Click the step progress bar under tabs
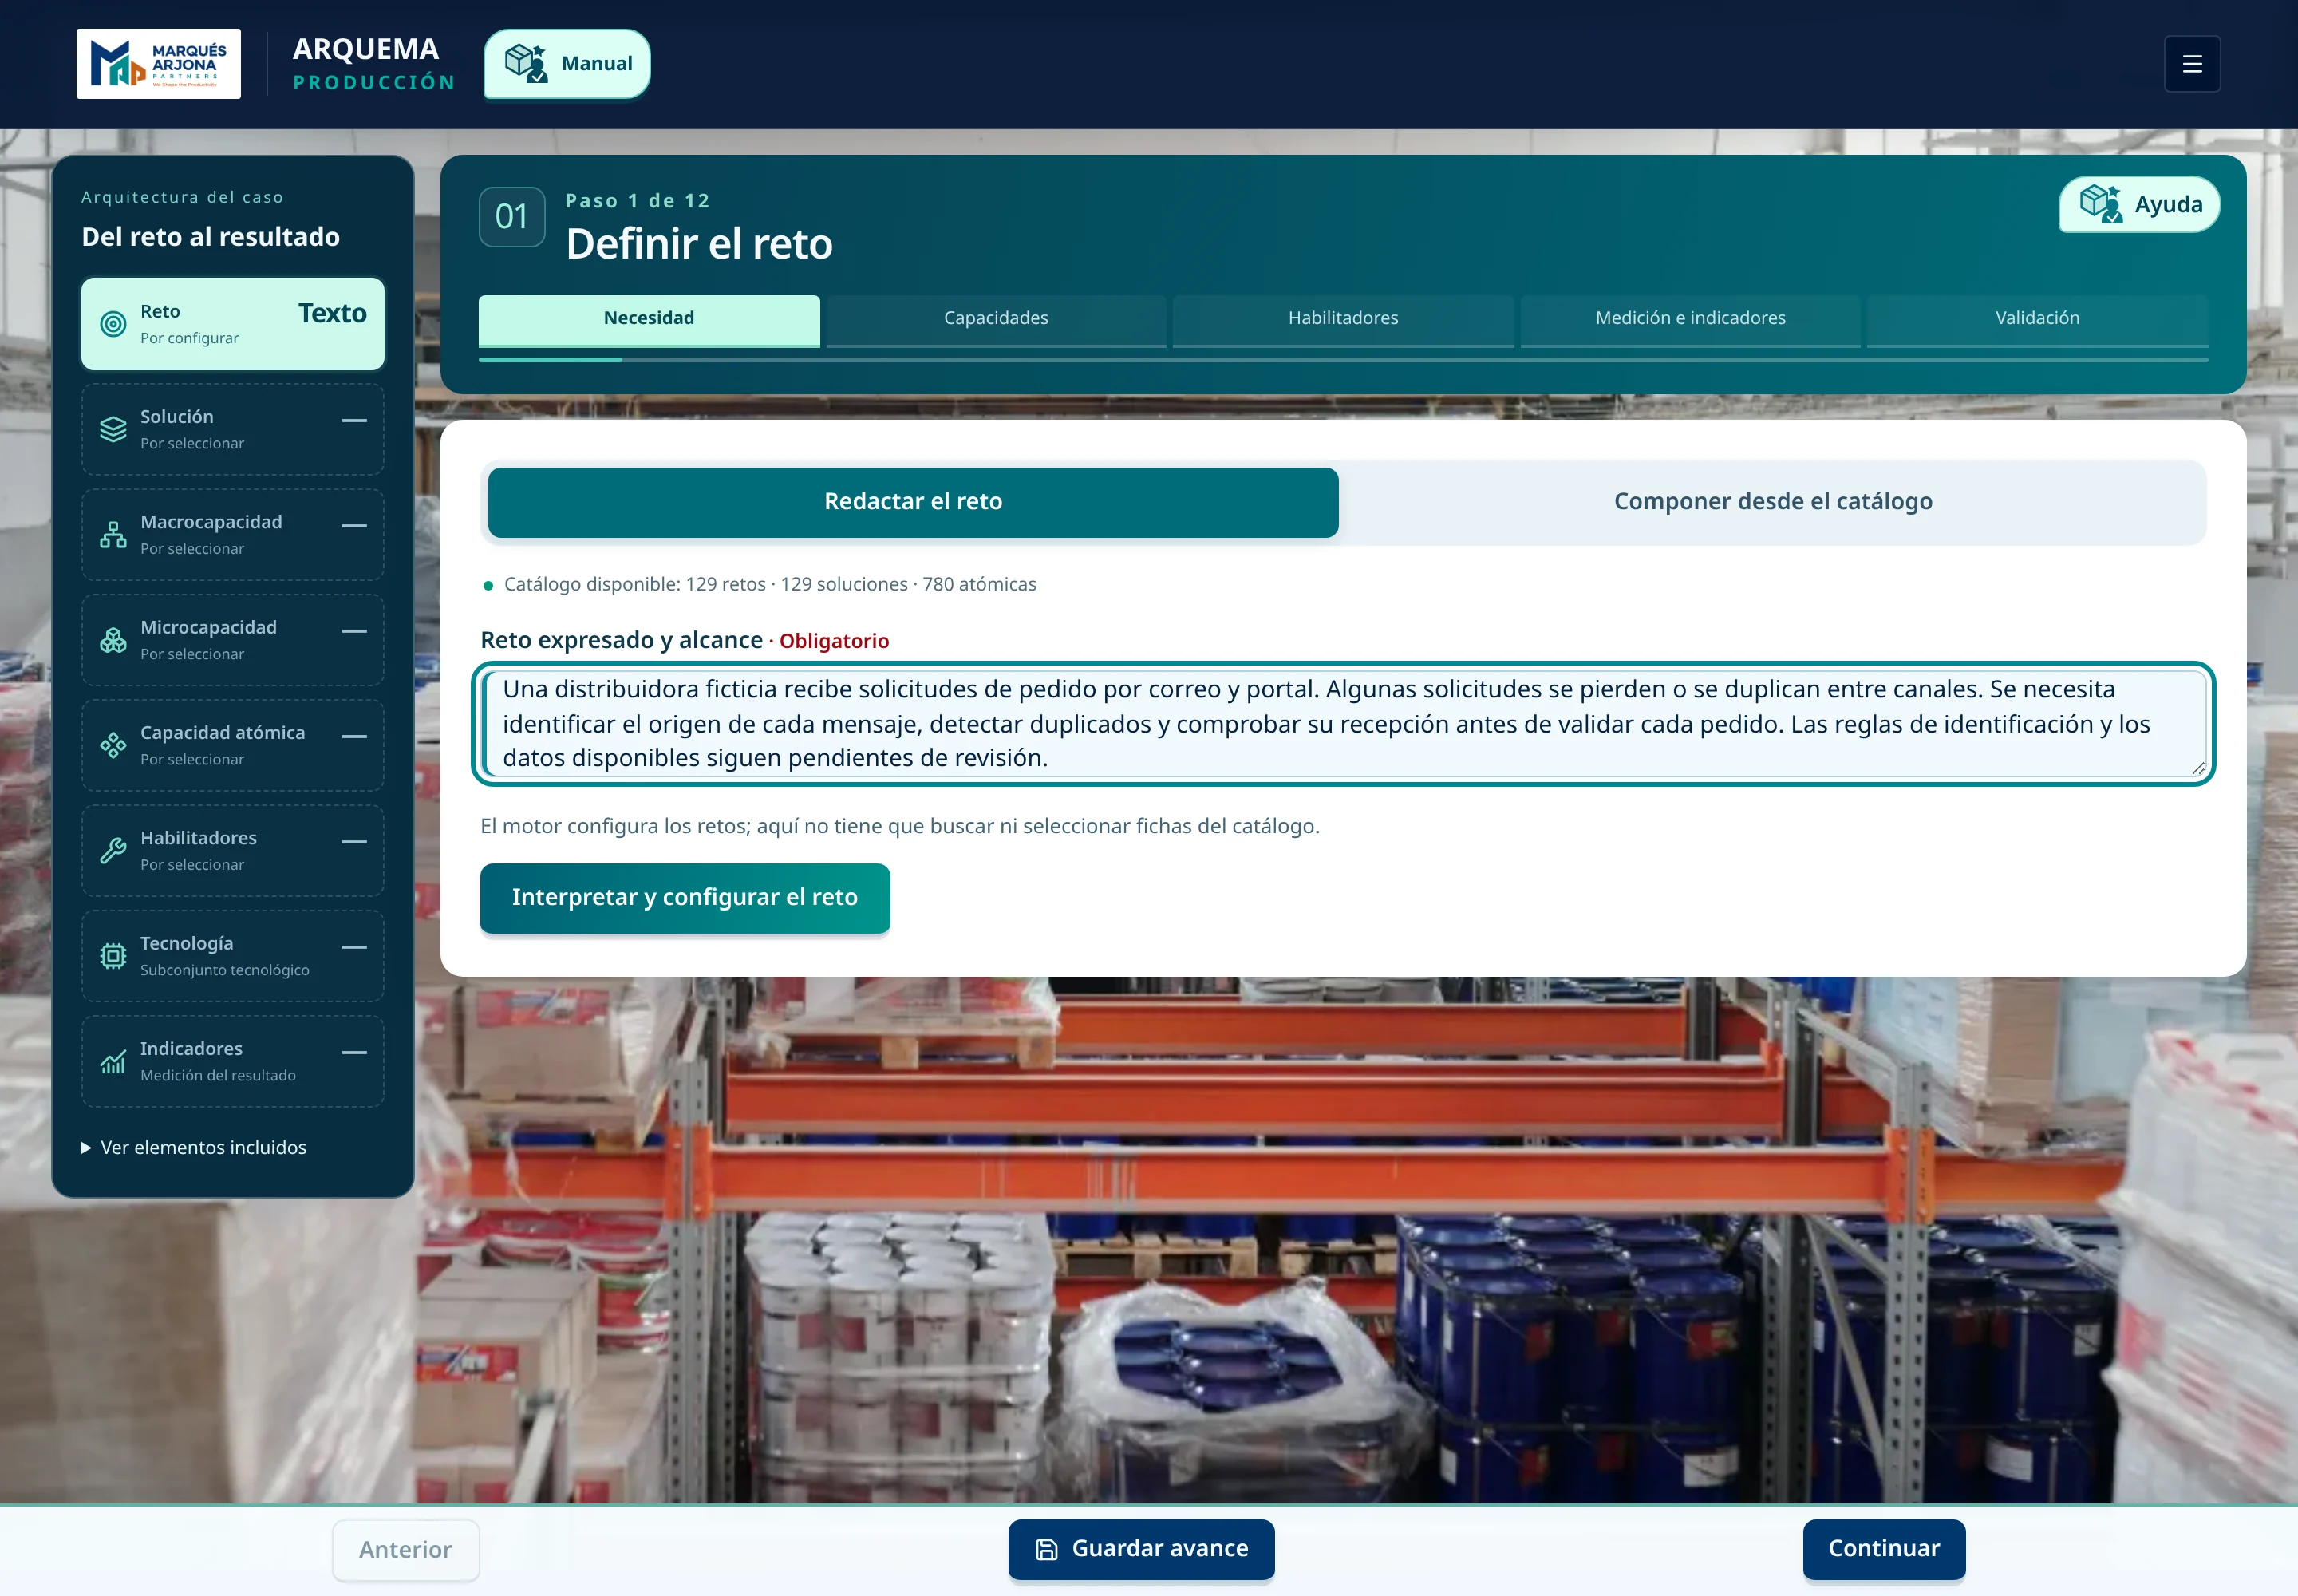 (1343, 360)
